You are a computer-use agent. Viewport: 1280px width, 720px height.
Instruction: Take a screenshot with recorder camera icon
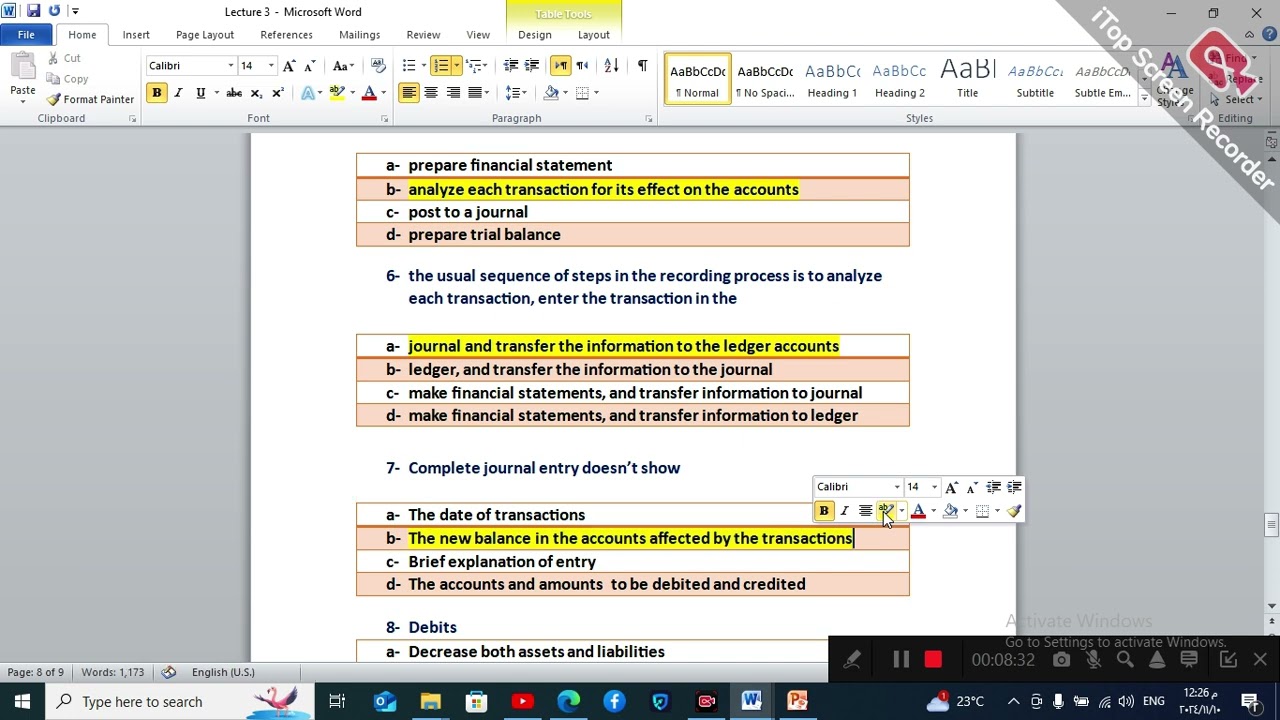pyautogui.click(x=1061, y=660)
